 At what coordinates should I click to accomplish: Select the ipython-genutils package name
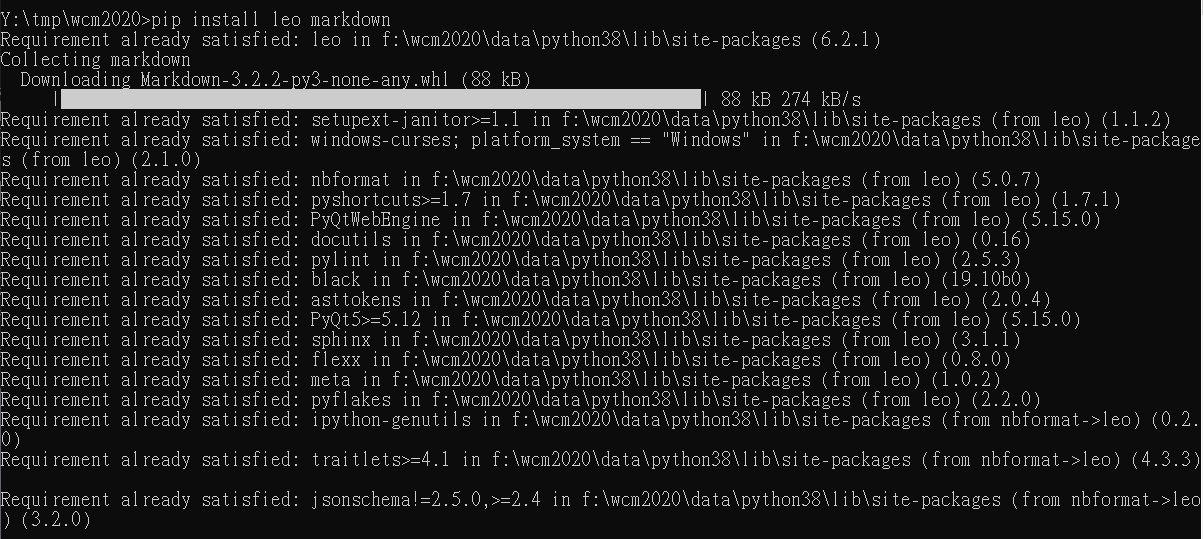(x=390, y=420)
